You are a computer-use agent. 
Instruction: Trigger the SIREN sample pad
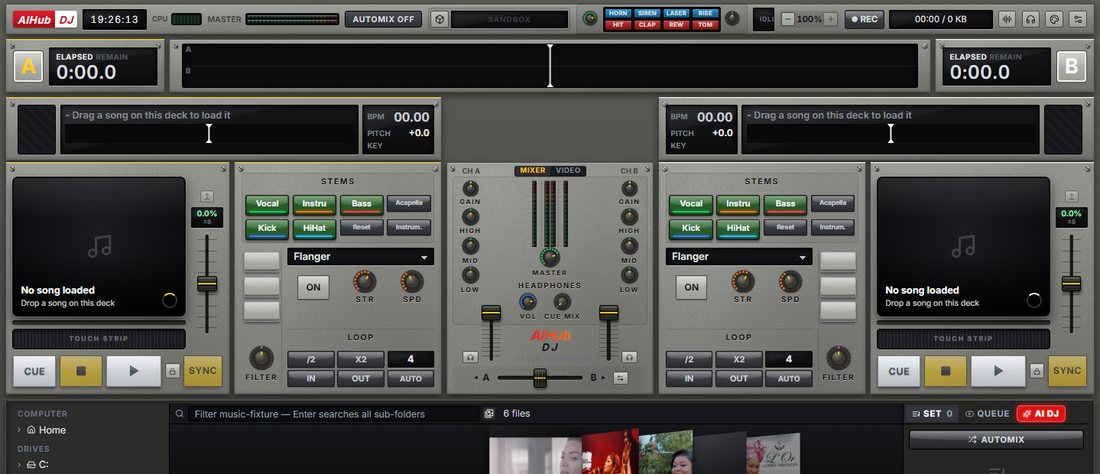click(648, 13)
